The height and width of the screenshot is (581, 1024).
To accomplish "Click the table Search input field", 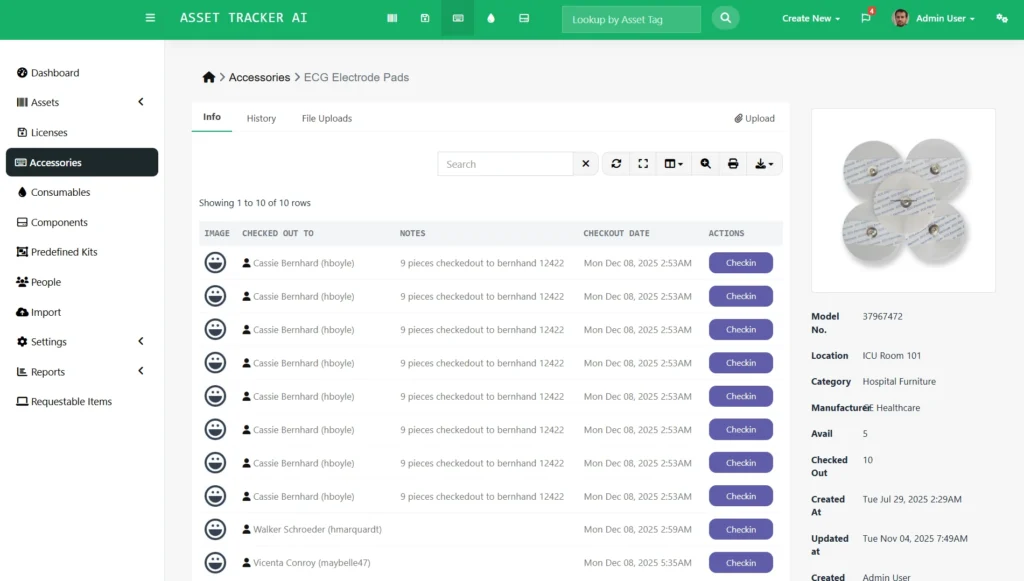I will [505, 164].
